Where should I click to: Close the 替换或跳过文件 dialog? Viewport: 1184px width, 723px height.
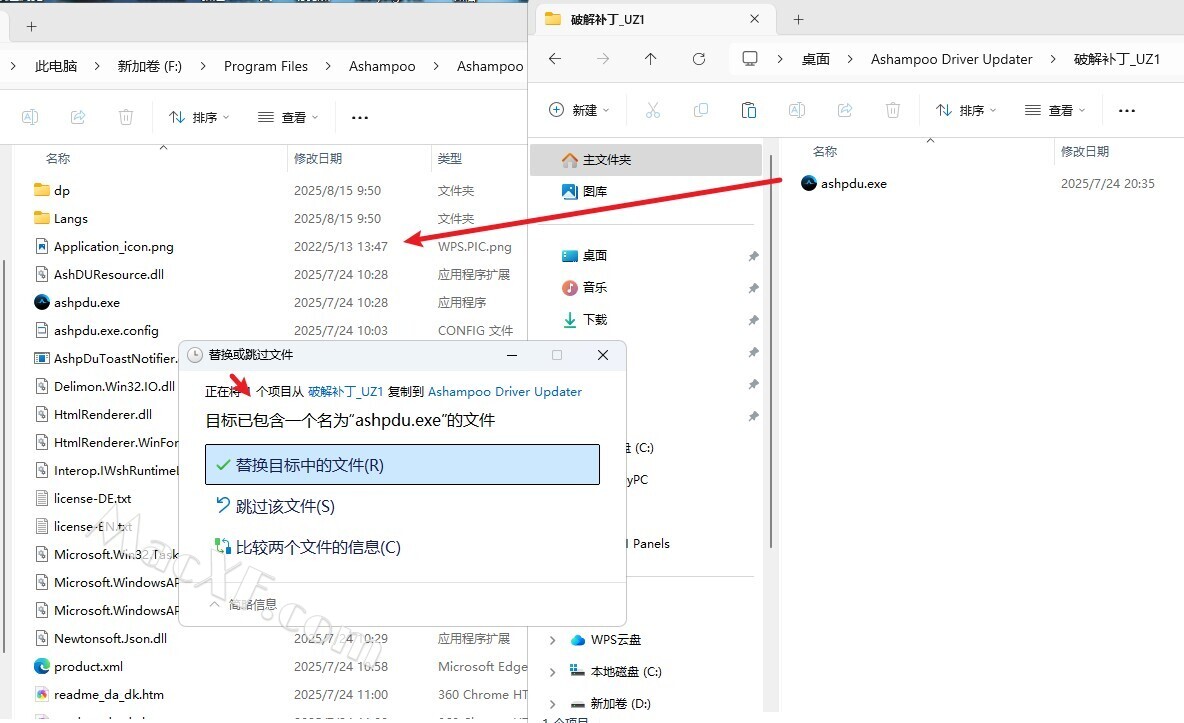tap(603, 355)
